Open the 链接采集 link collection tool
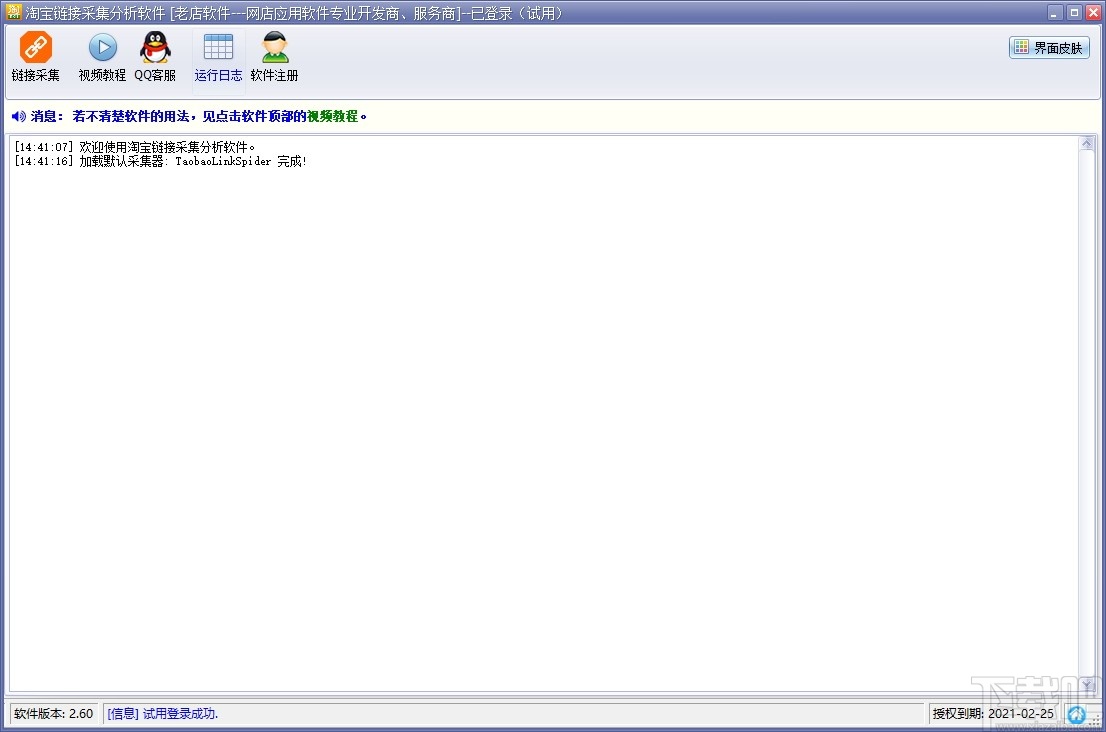Screen dimensions: 1106x732 [35, 57]
